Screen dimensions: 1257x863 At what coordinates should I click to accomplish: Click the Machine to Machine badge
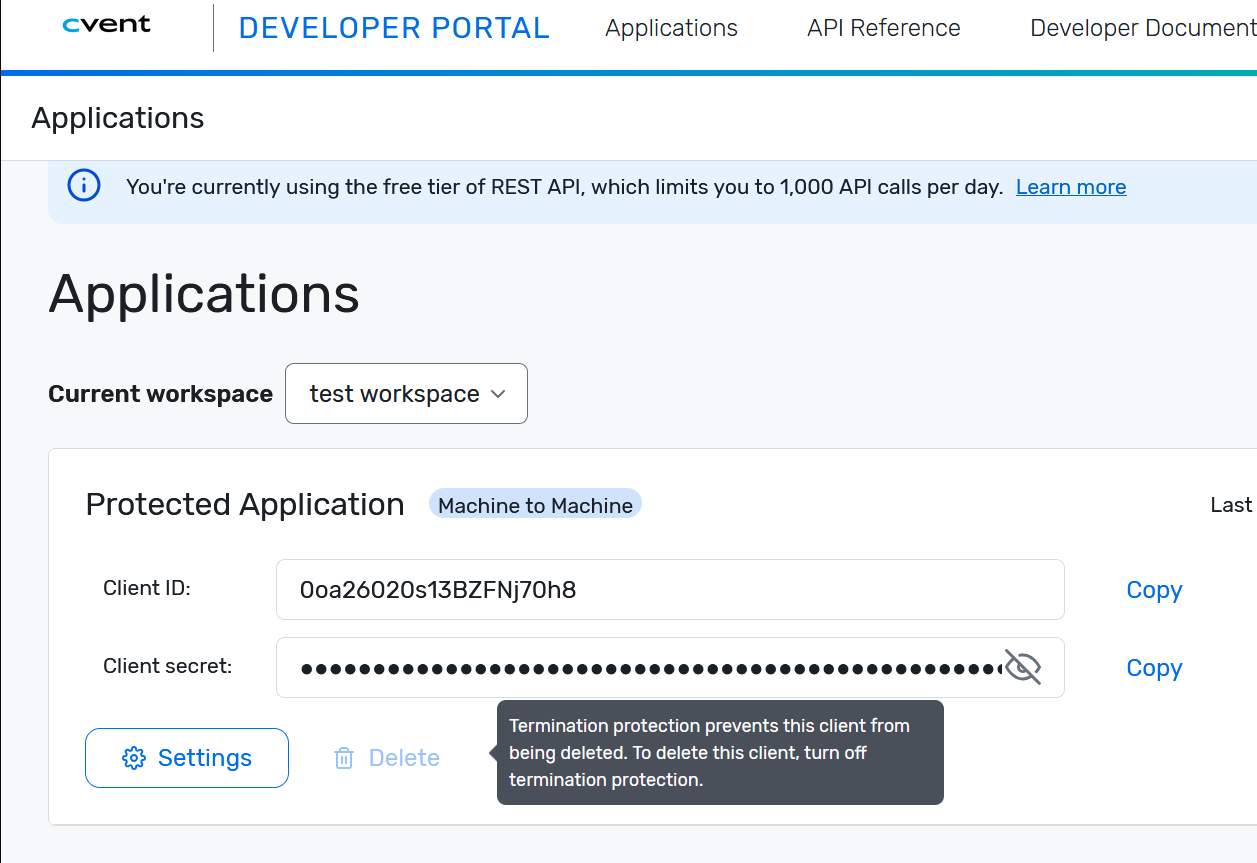pos(535,505)
